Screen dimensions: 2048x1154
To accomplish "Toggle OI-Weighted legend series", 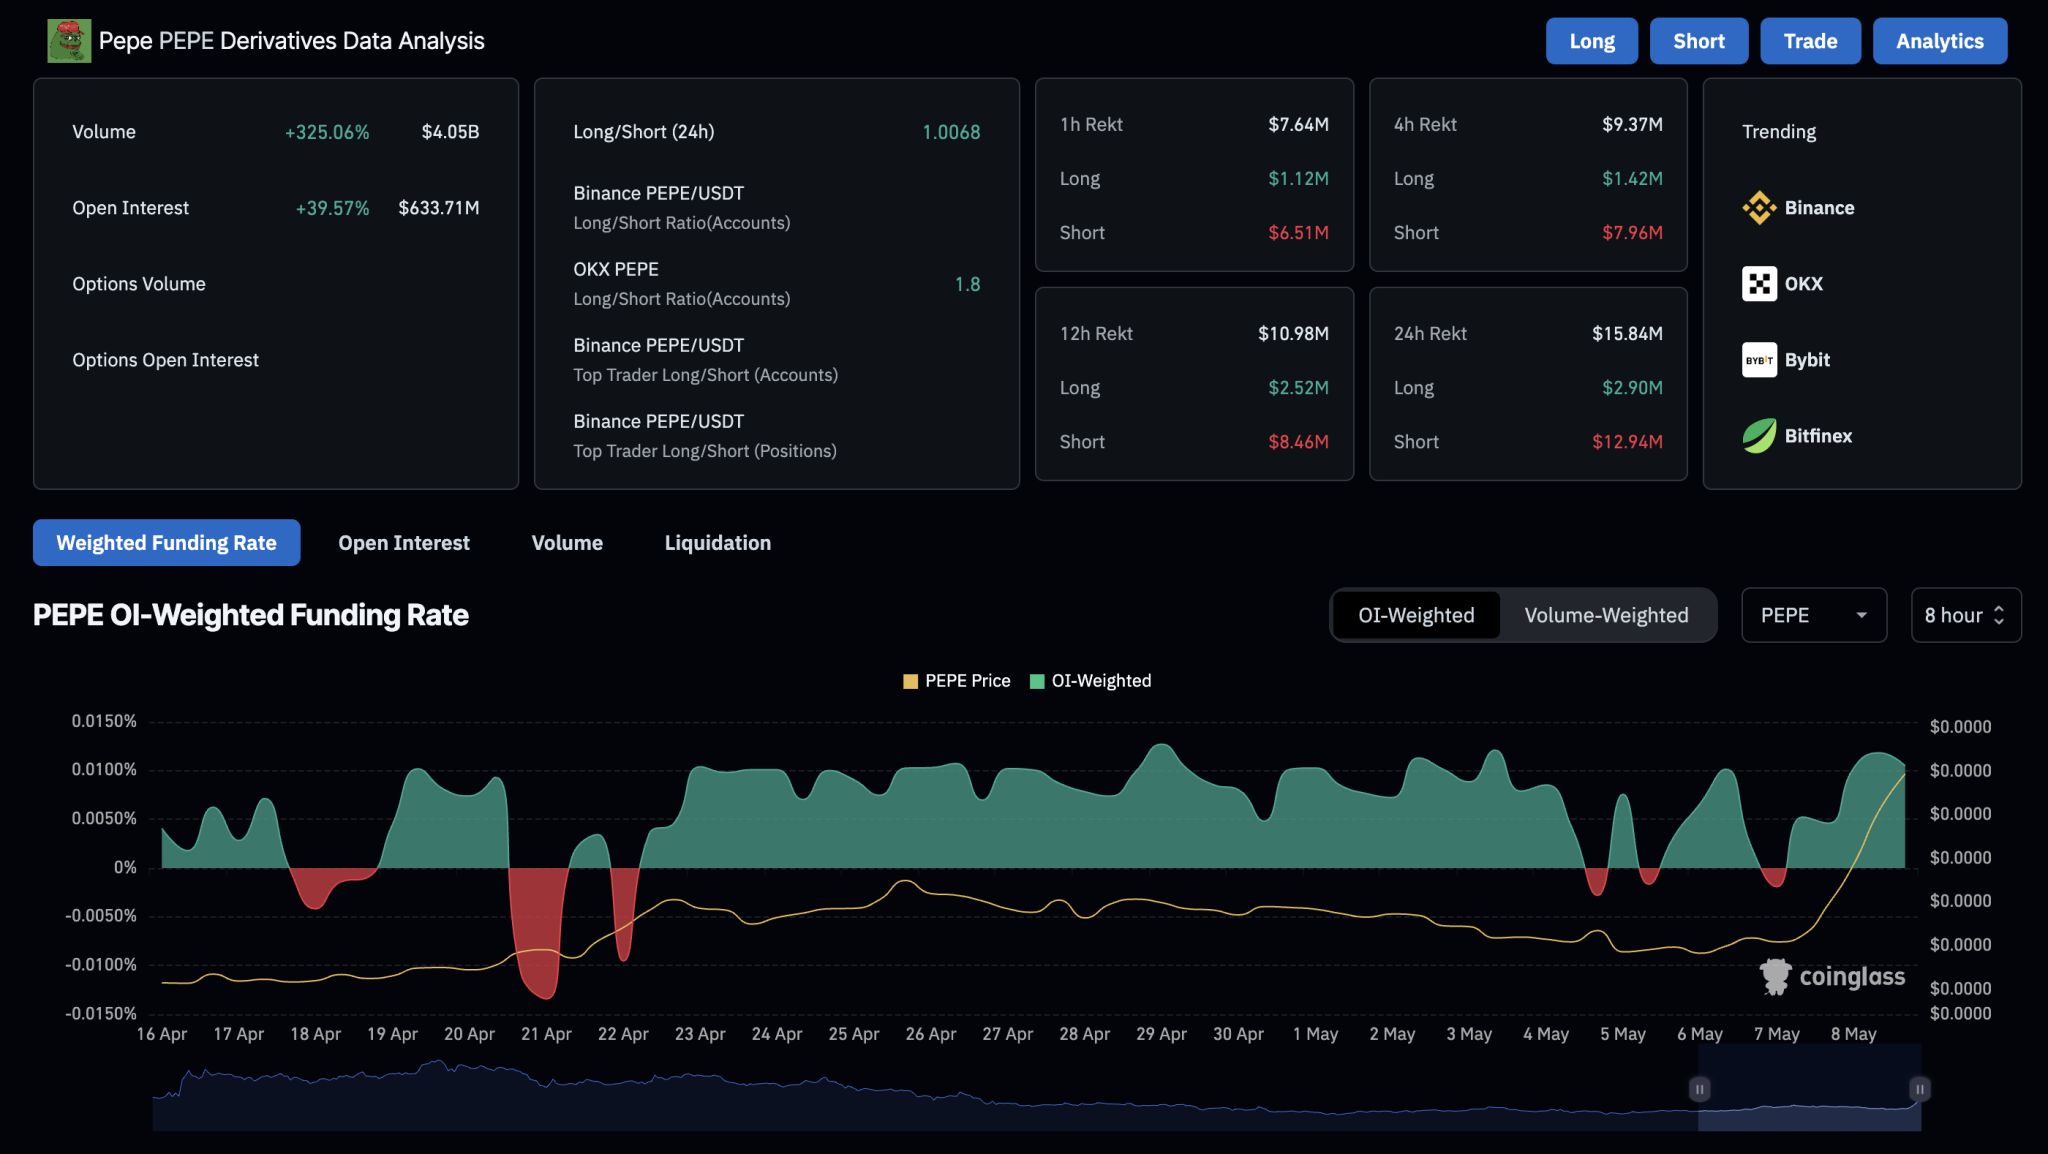I will [x=1091, y=681].
